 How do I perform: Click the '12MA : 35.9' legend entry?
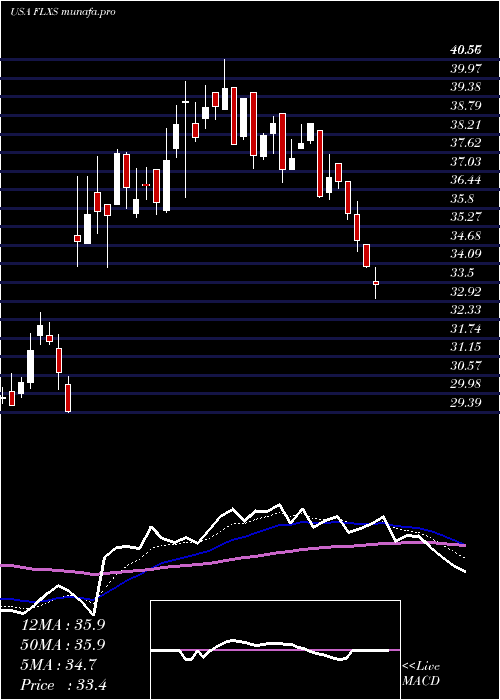coord(63,625)
